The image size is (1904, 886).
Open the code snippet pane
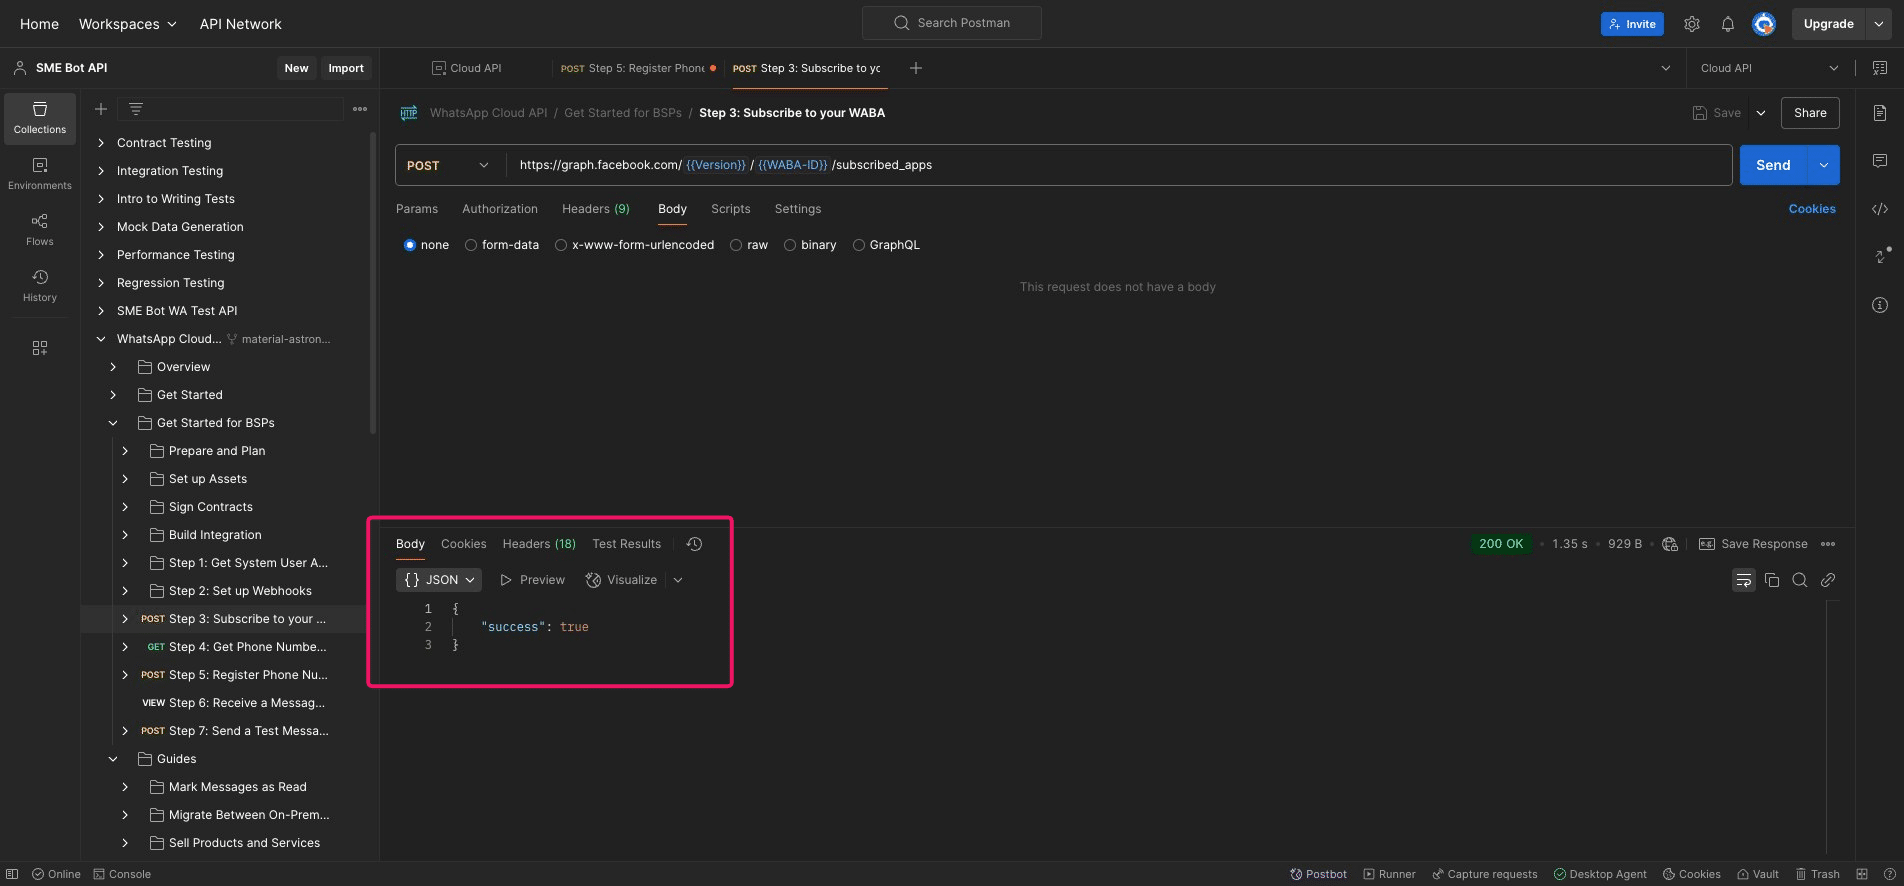tap(1880, 209)
